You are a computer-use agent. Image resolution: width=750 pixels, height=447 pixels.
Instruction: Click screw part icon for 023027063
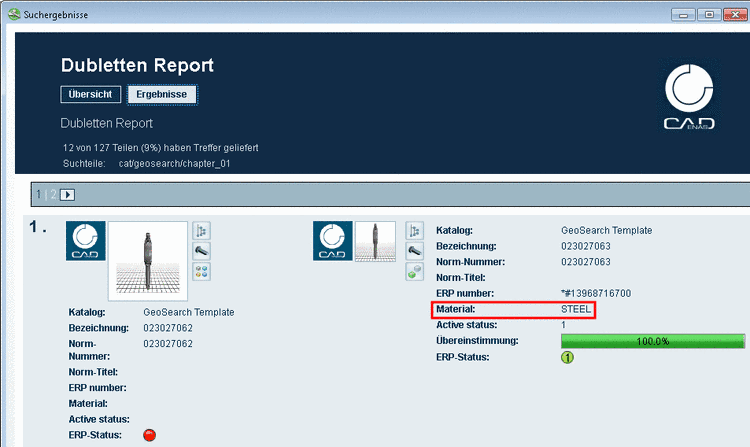tap(414, 251)
